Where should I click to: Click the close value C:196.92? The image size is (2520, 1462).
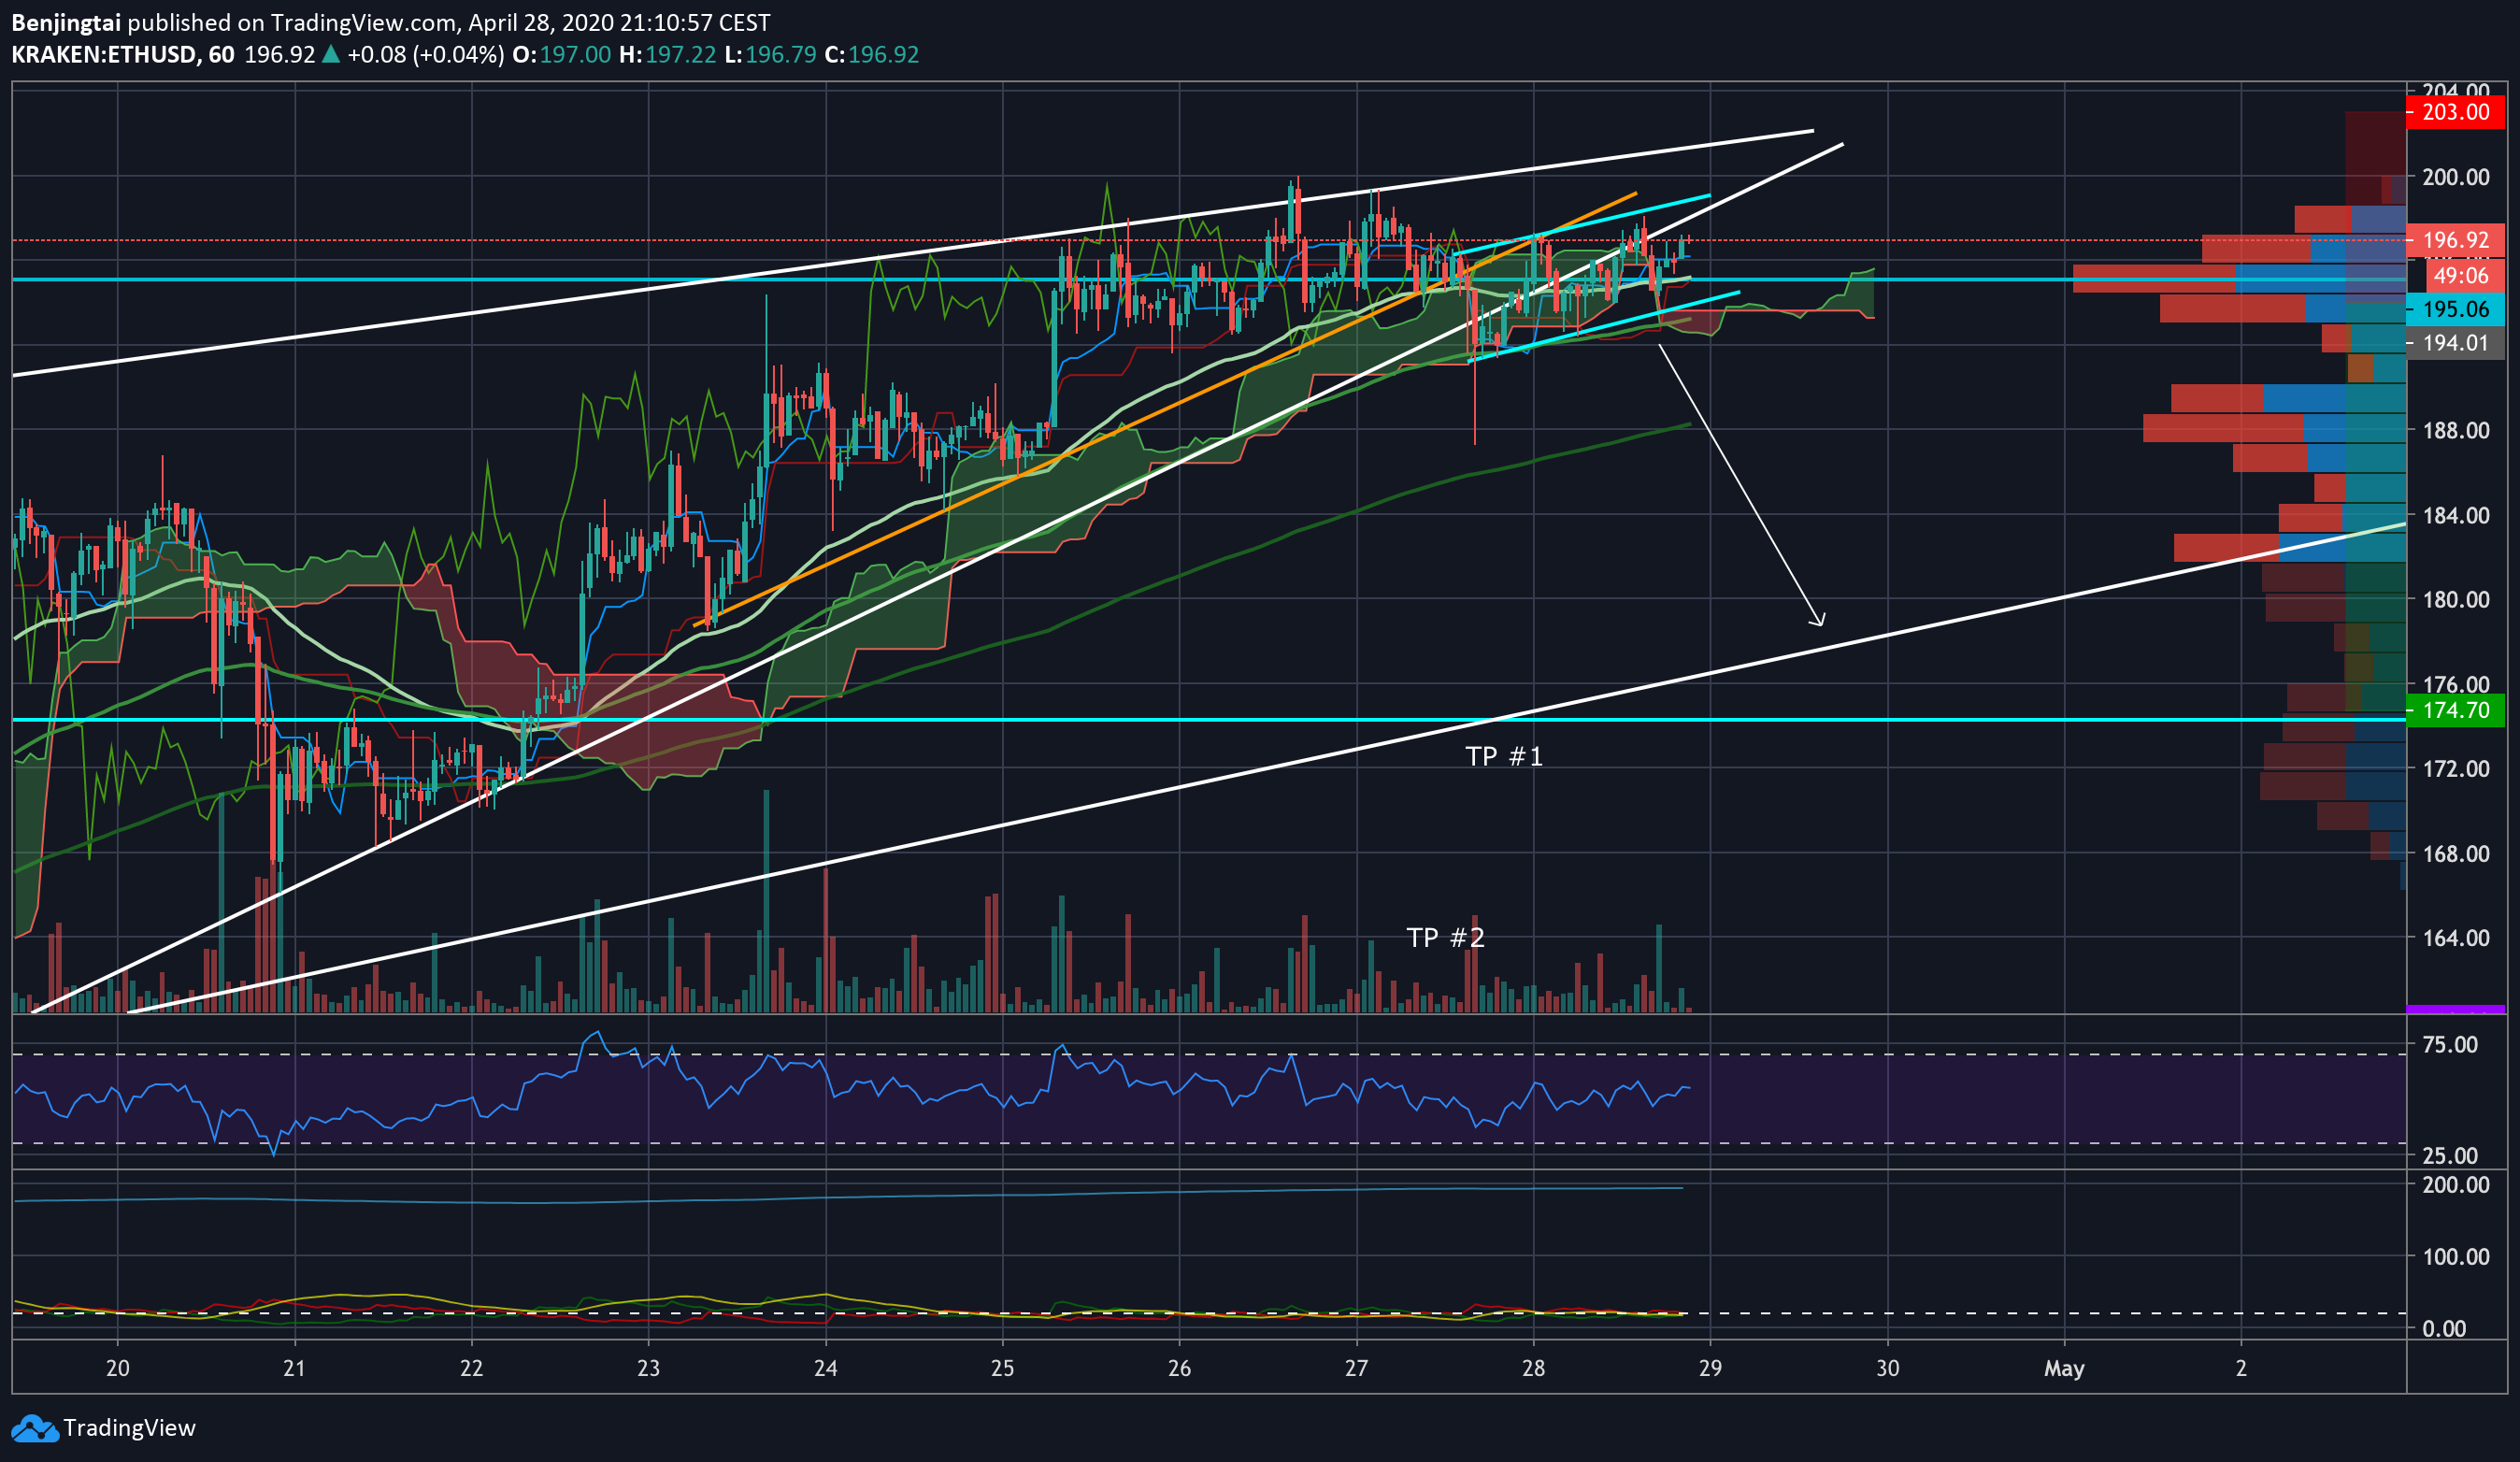click(872, 54)
